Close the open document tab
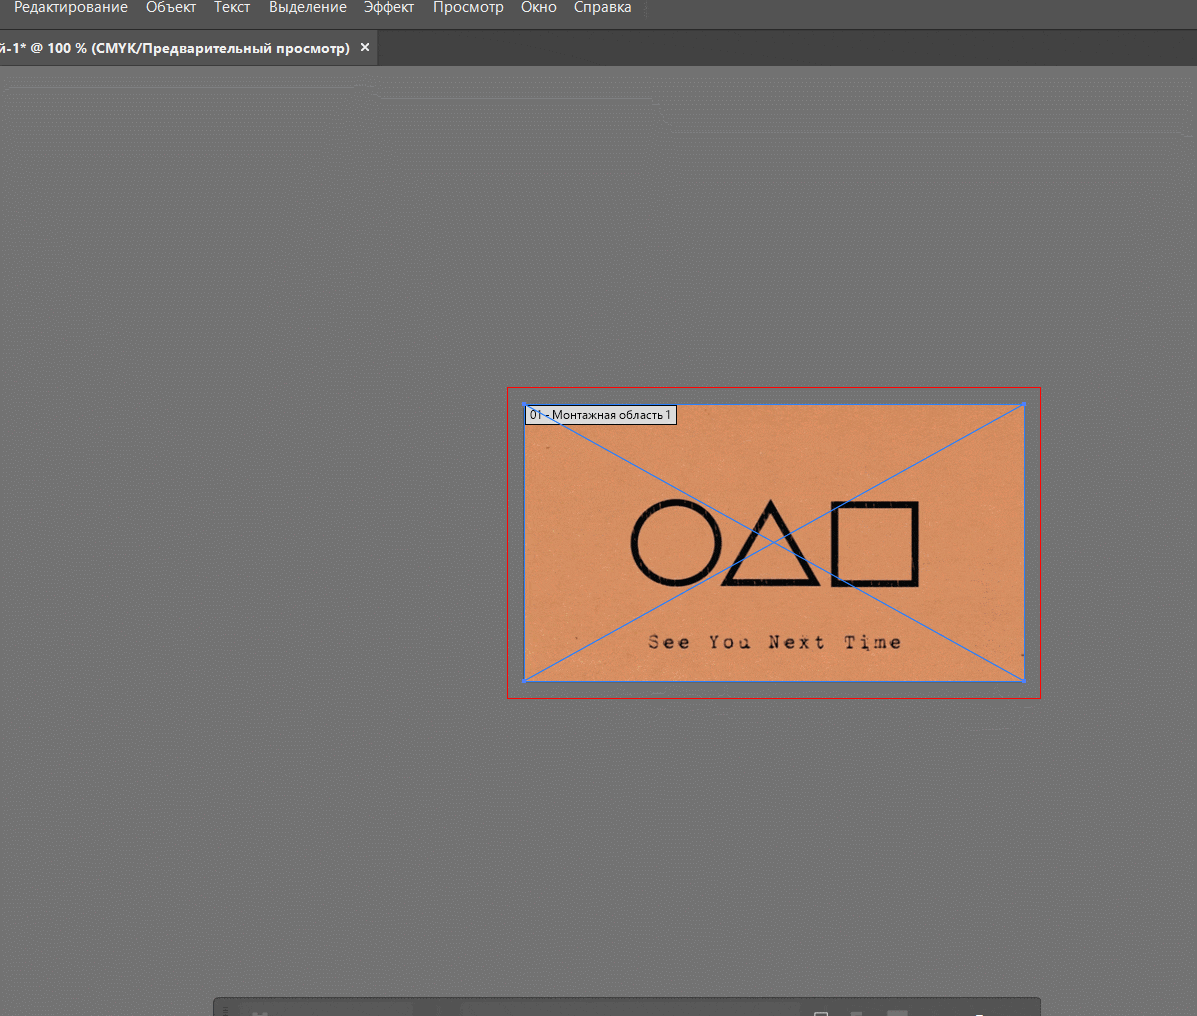 coord(365,47)
